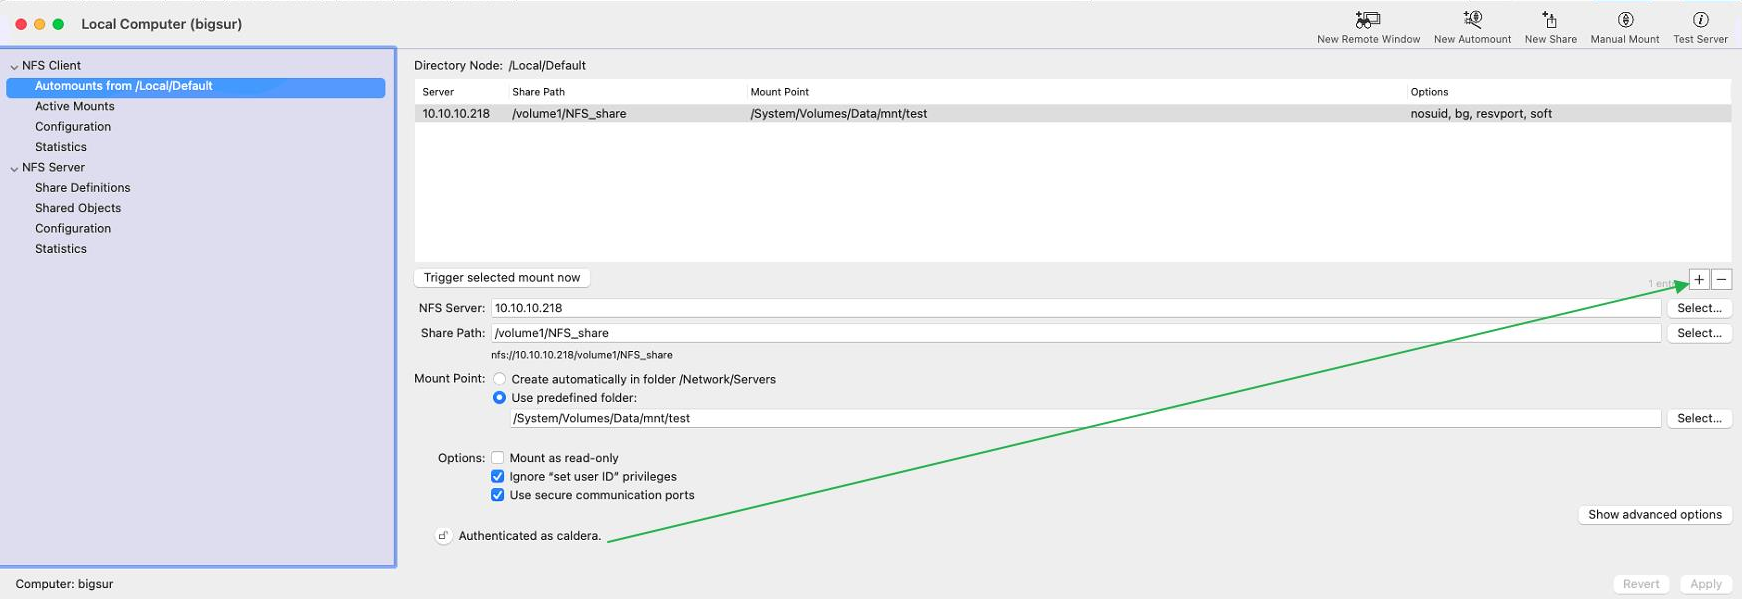Open the New Automount toolbar icon
The height and width of the screenshot is (599, 1742).
tap(1472, 20)
